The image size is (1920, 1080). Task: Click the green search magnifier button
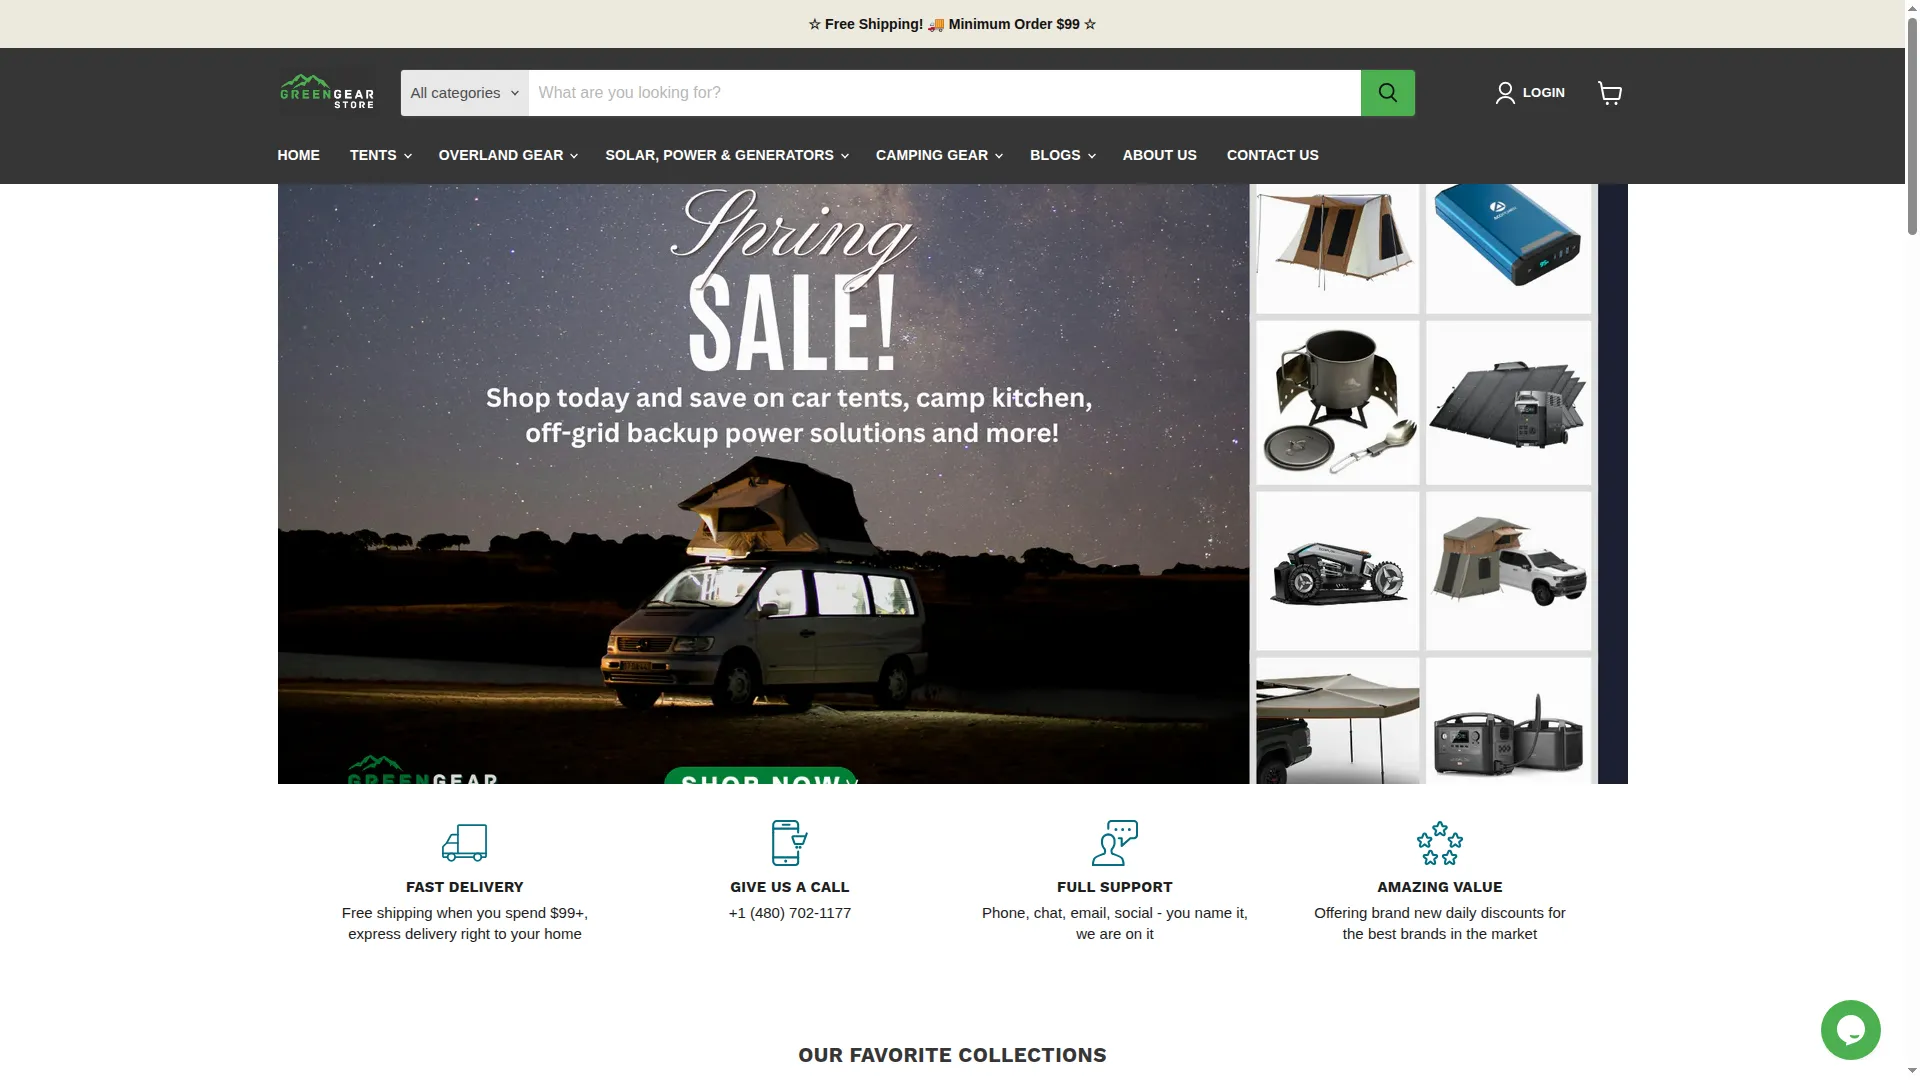click(1387, 93)
